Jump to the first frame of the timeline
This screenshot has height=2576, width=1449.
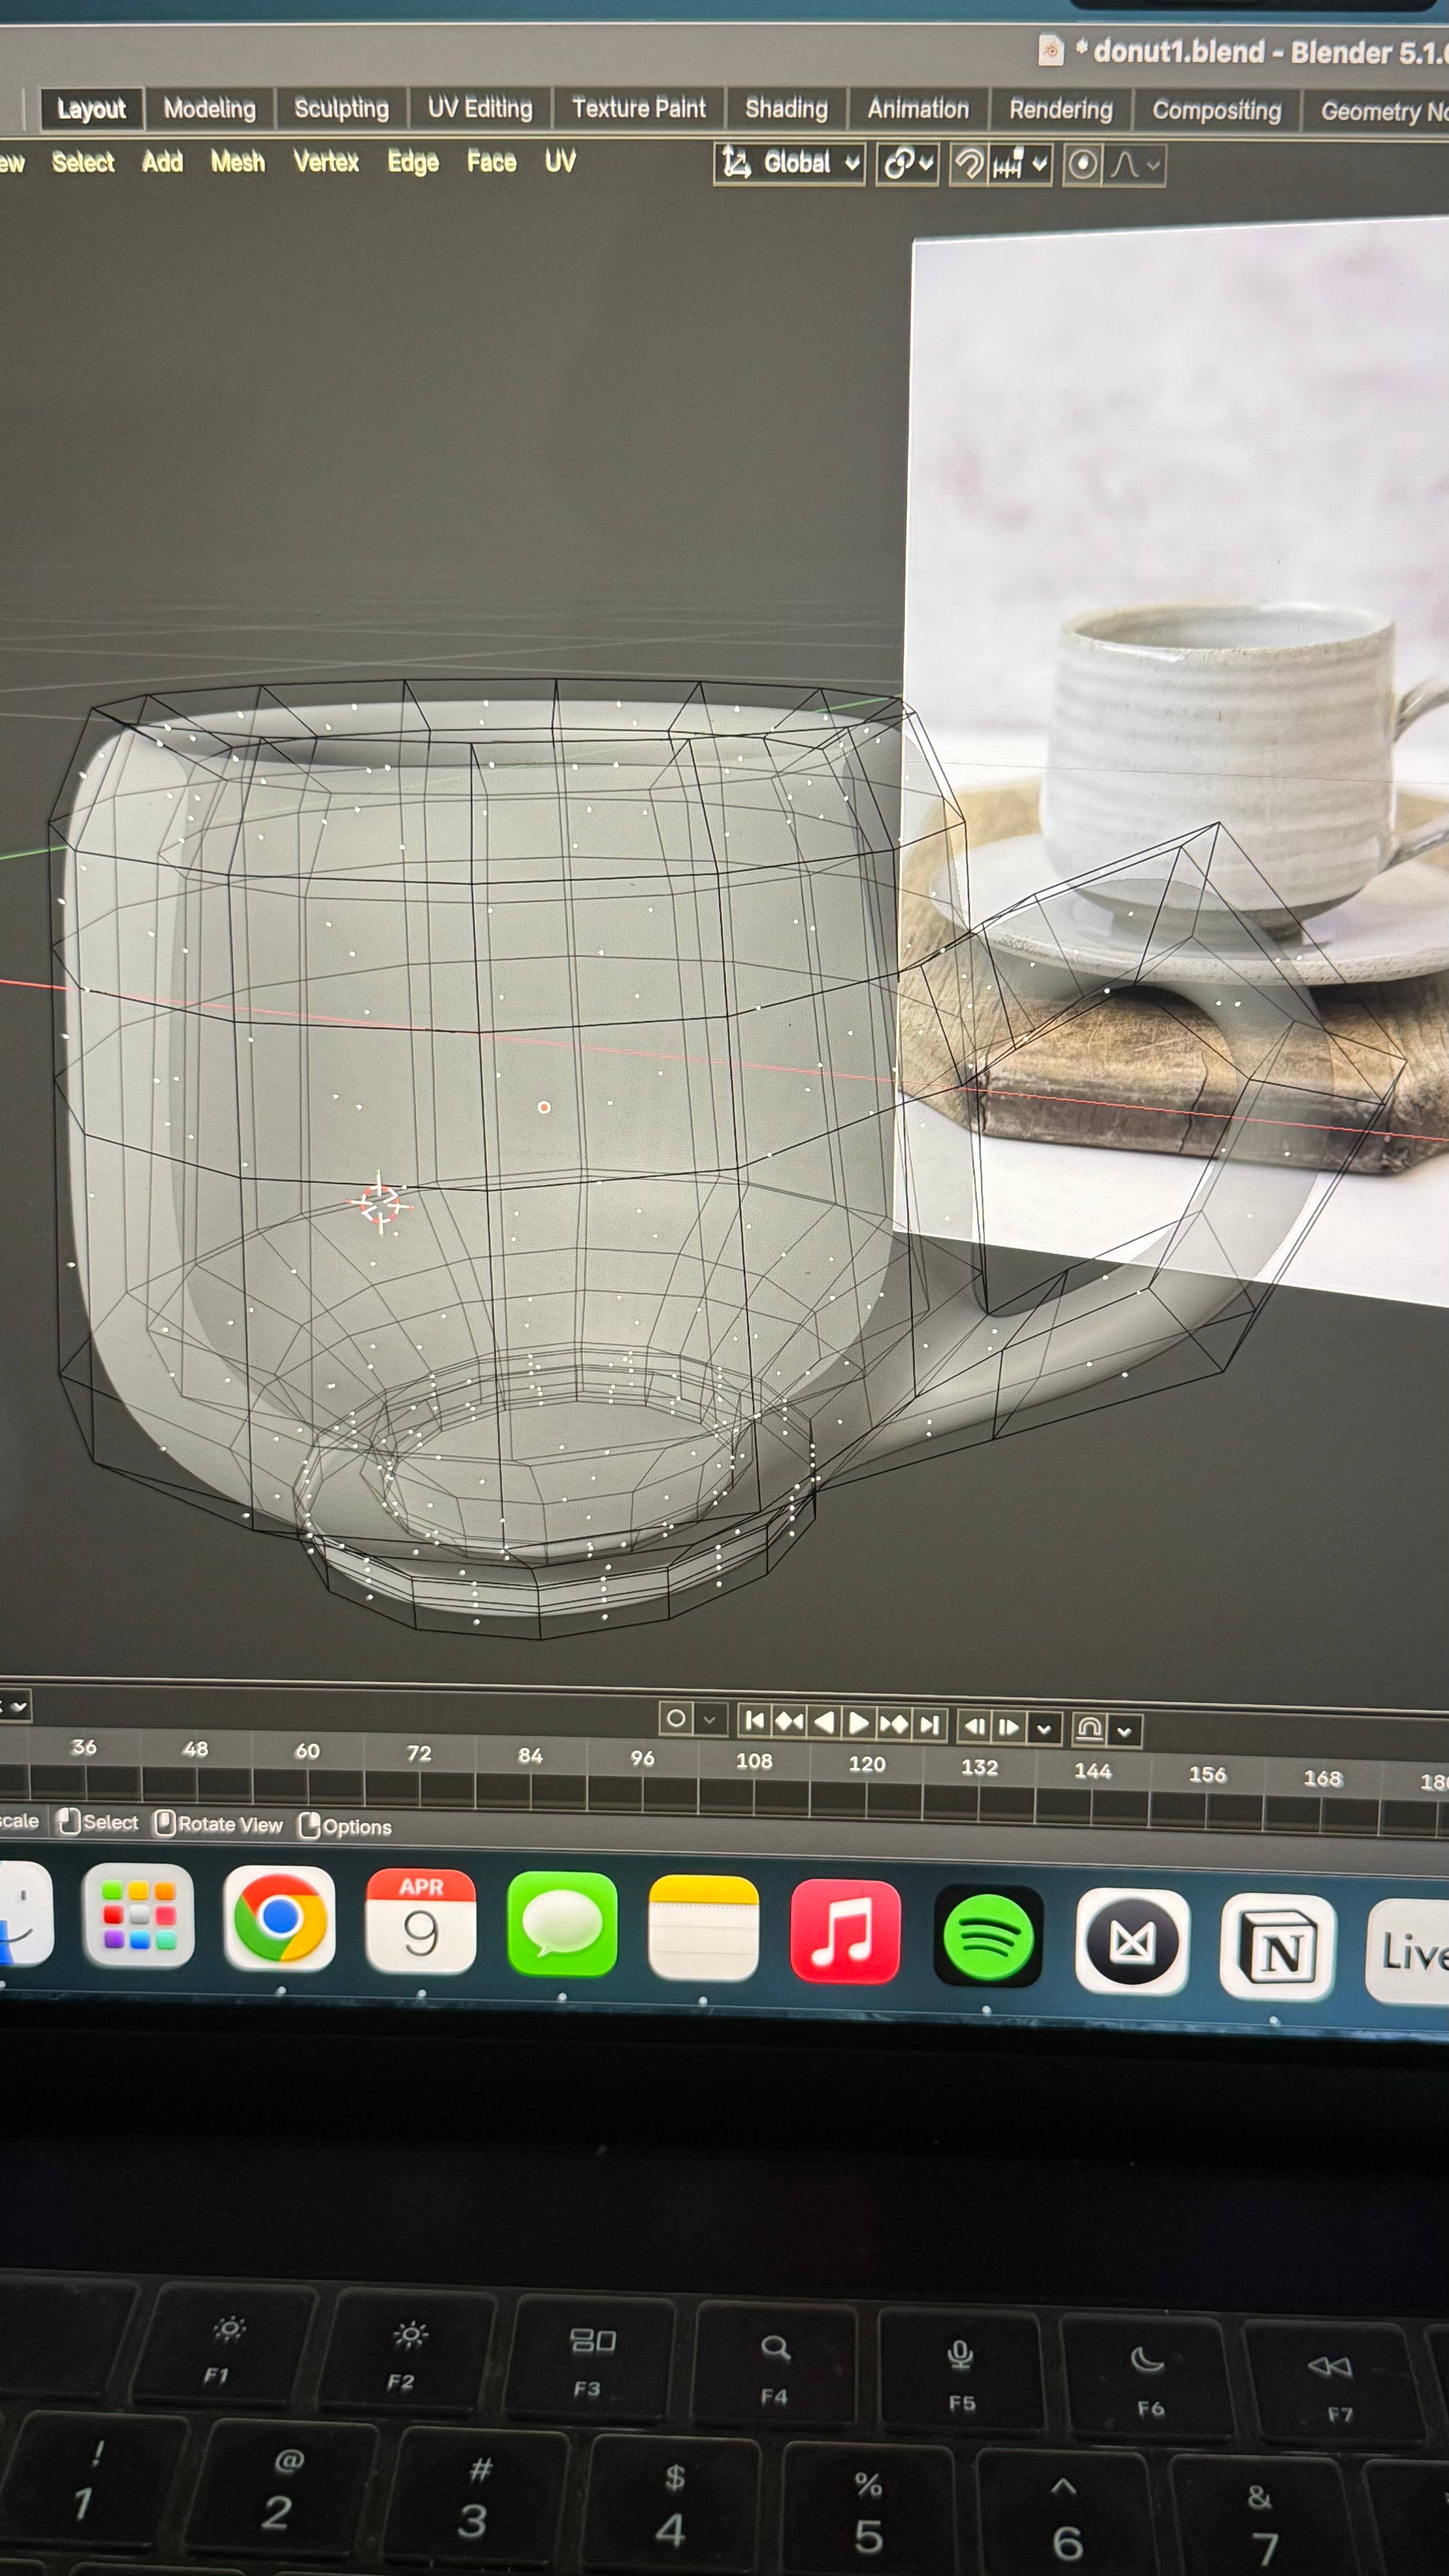[x=755, y=1721]
